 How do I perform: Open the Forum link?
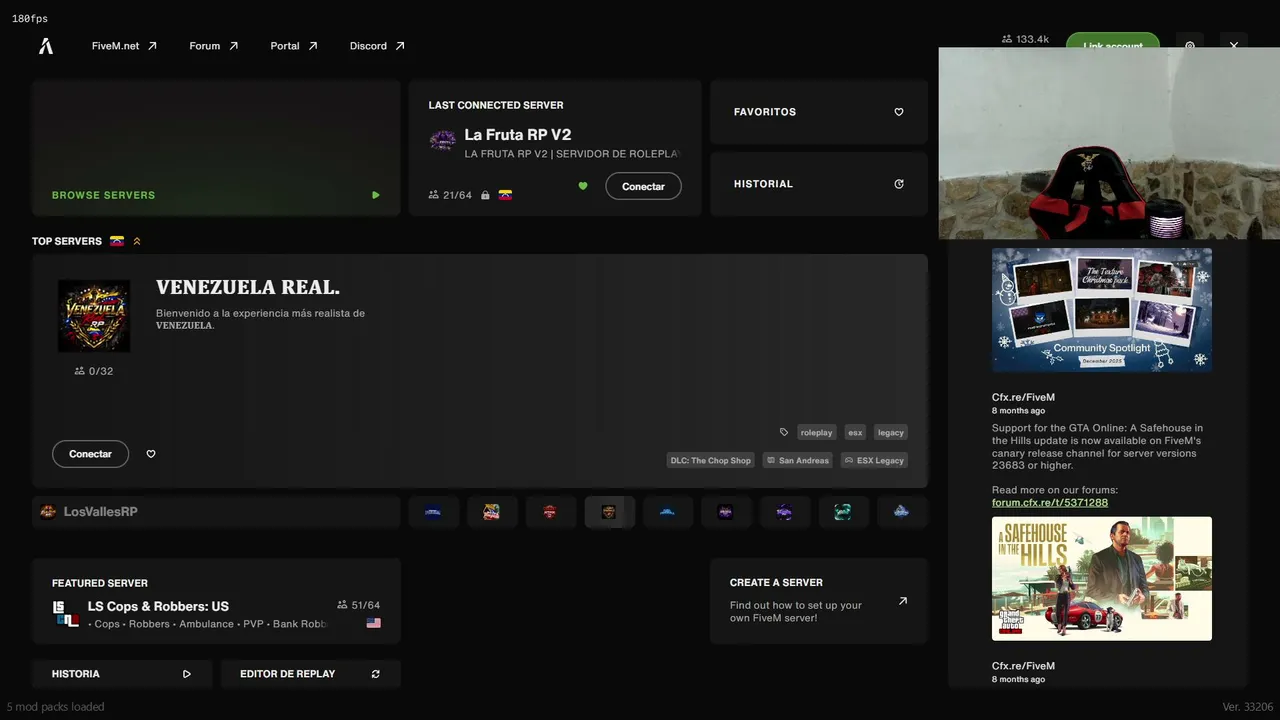(x=214, y=46)
